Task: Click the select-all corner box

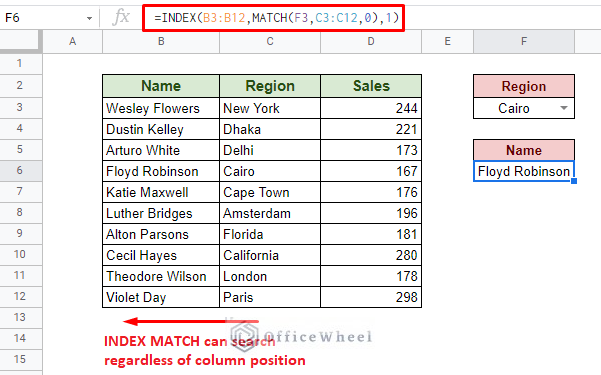Action: point(20,41)
